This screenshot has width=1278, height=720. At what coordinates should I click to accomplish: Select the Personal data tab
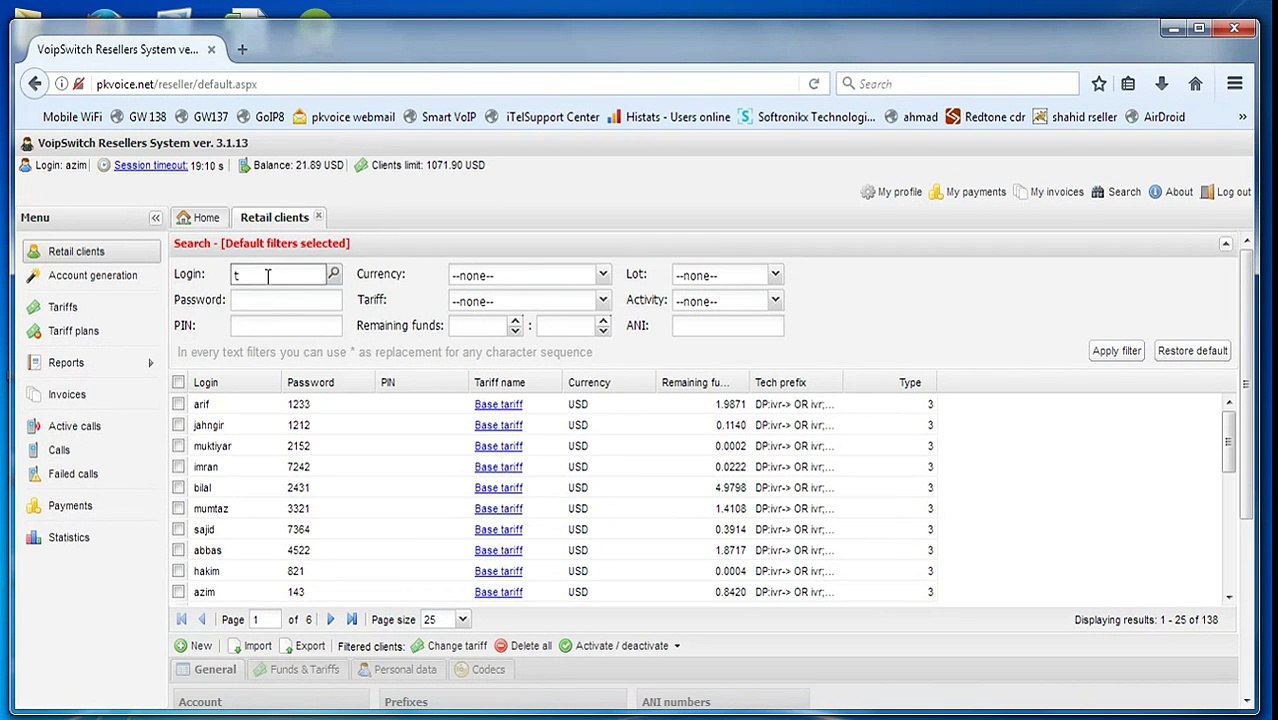click(x=397, y=670)
